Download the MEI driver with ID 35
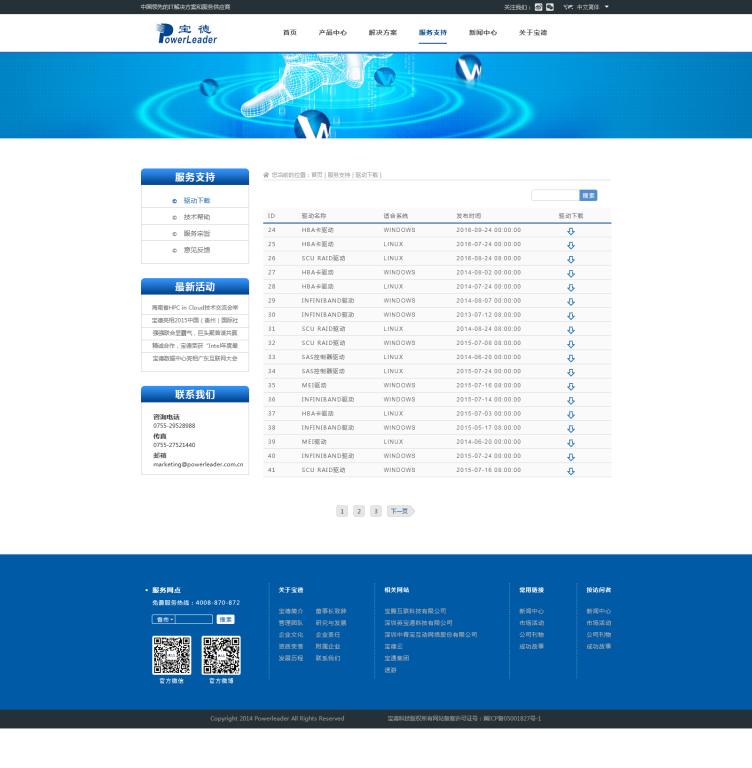The width and height of the screenshot is (752, 768). click(571, 386)
